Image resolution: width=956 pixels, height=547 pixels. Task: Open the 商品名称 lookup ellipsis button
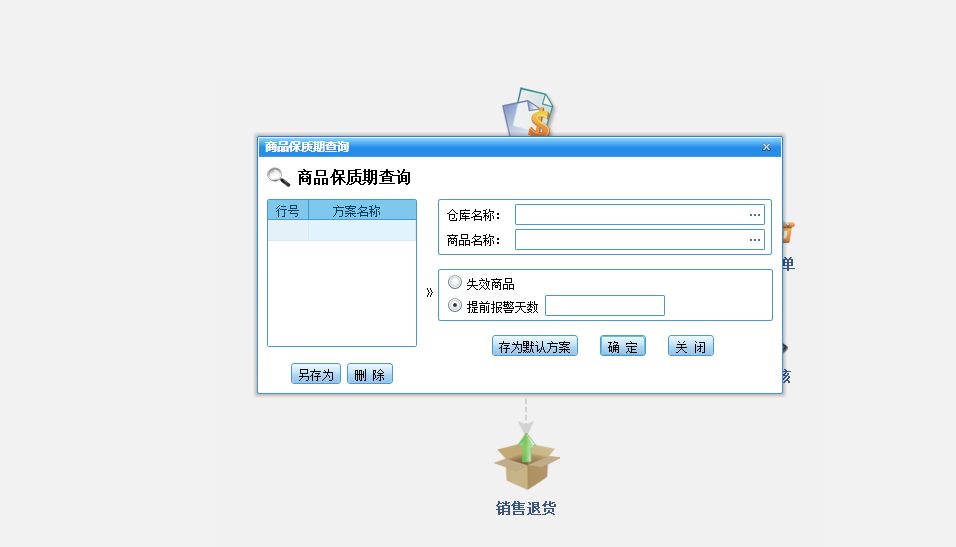coord(755,240)
